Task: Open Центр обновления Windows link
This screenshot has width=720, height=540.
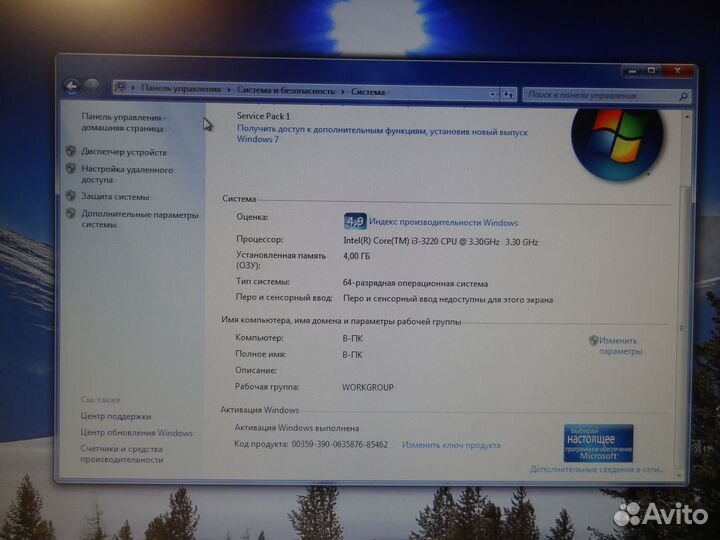Action: point(137,433)
